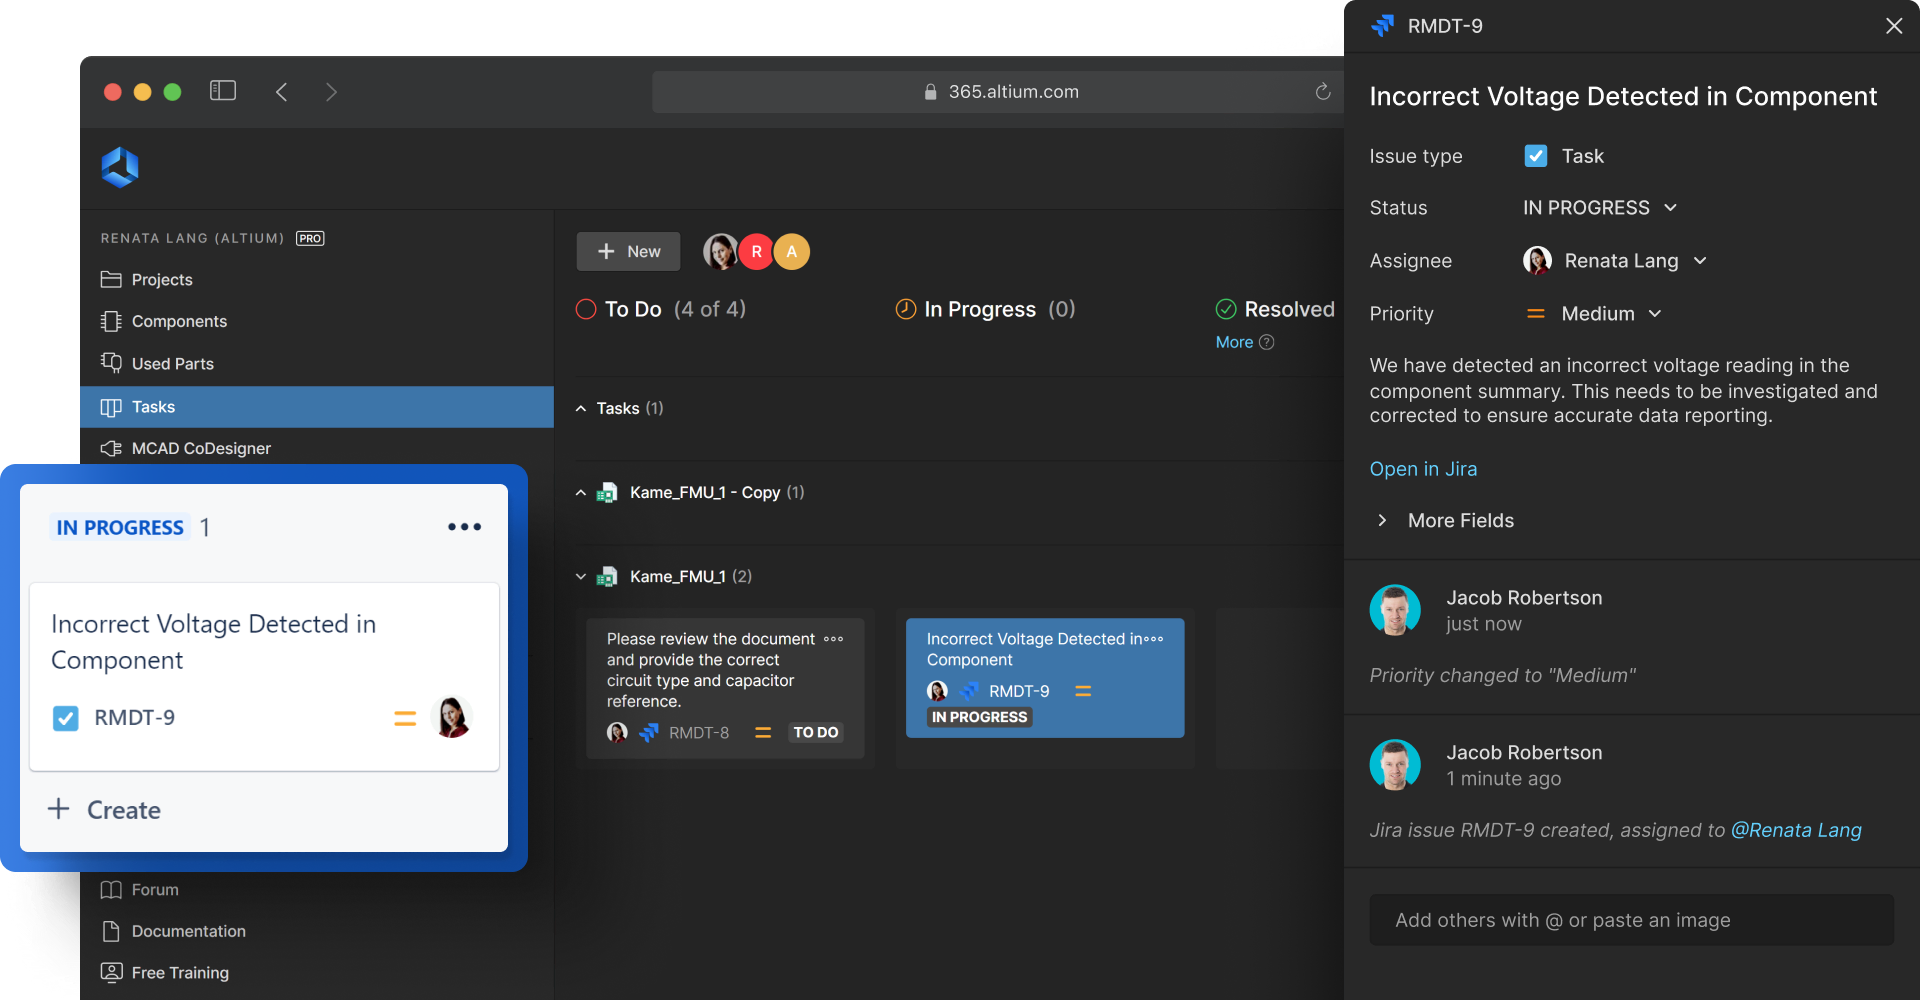Click the red 'R' user avatar
Screen dimensions: 1920x1000
pyautogui.click(x=756, y=252)
